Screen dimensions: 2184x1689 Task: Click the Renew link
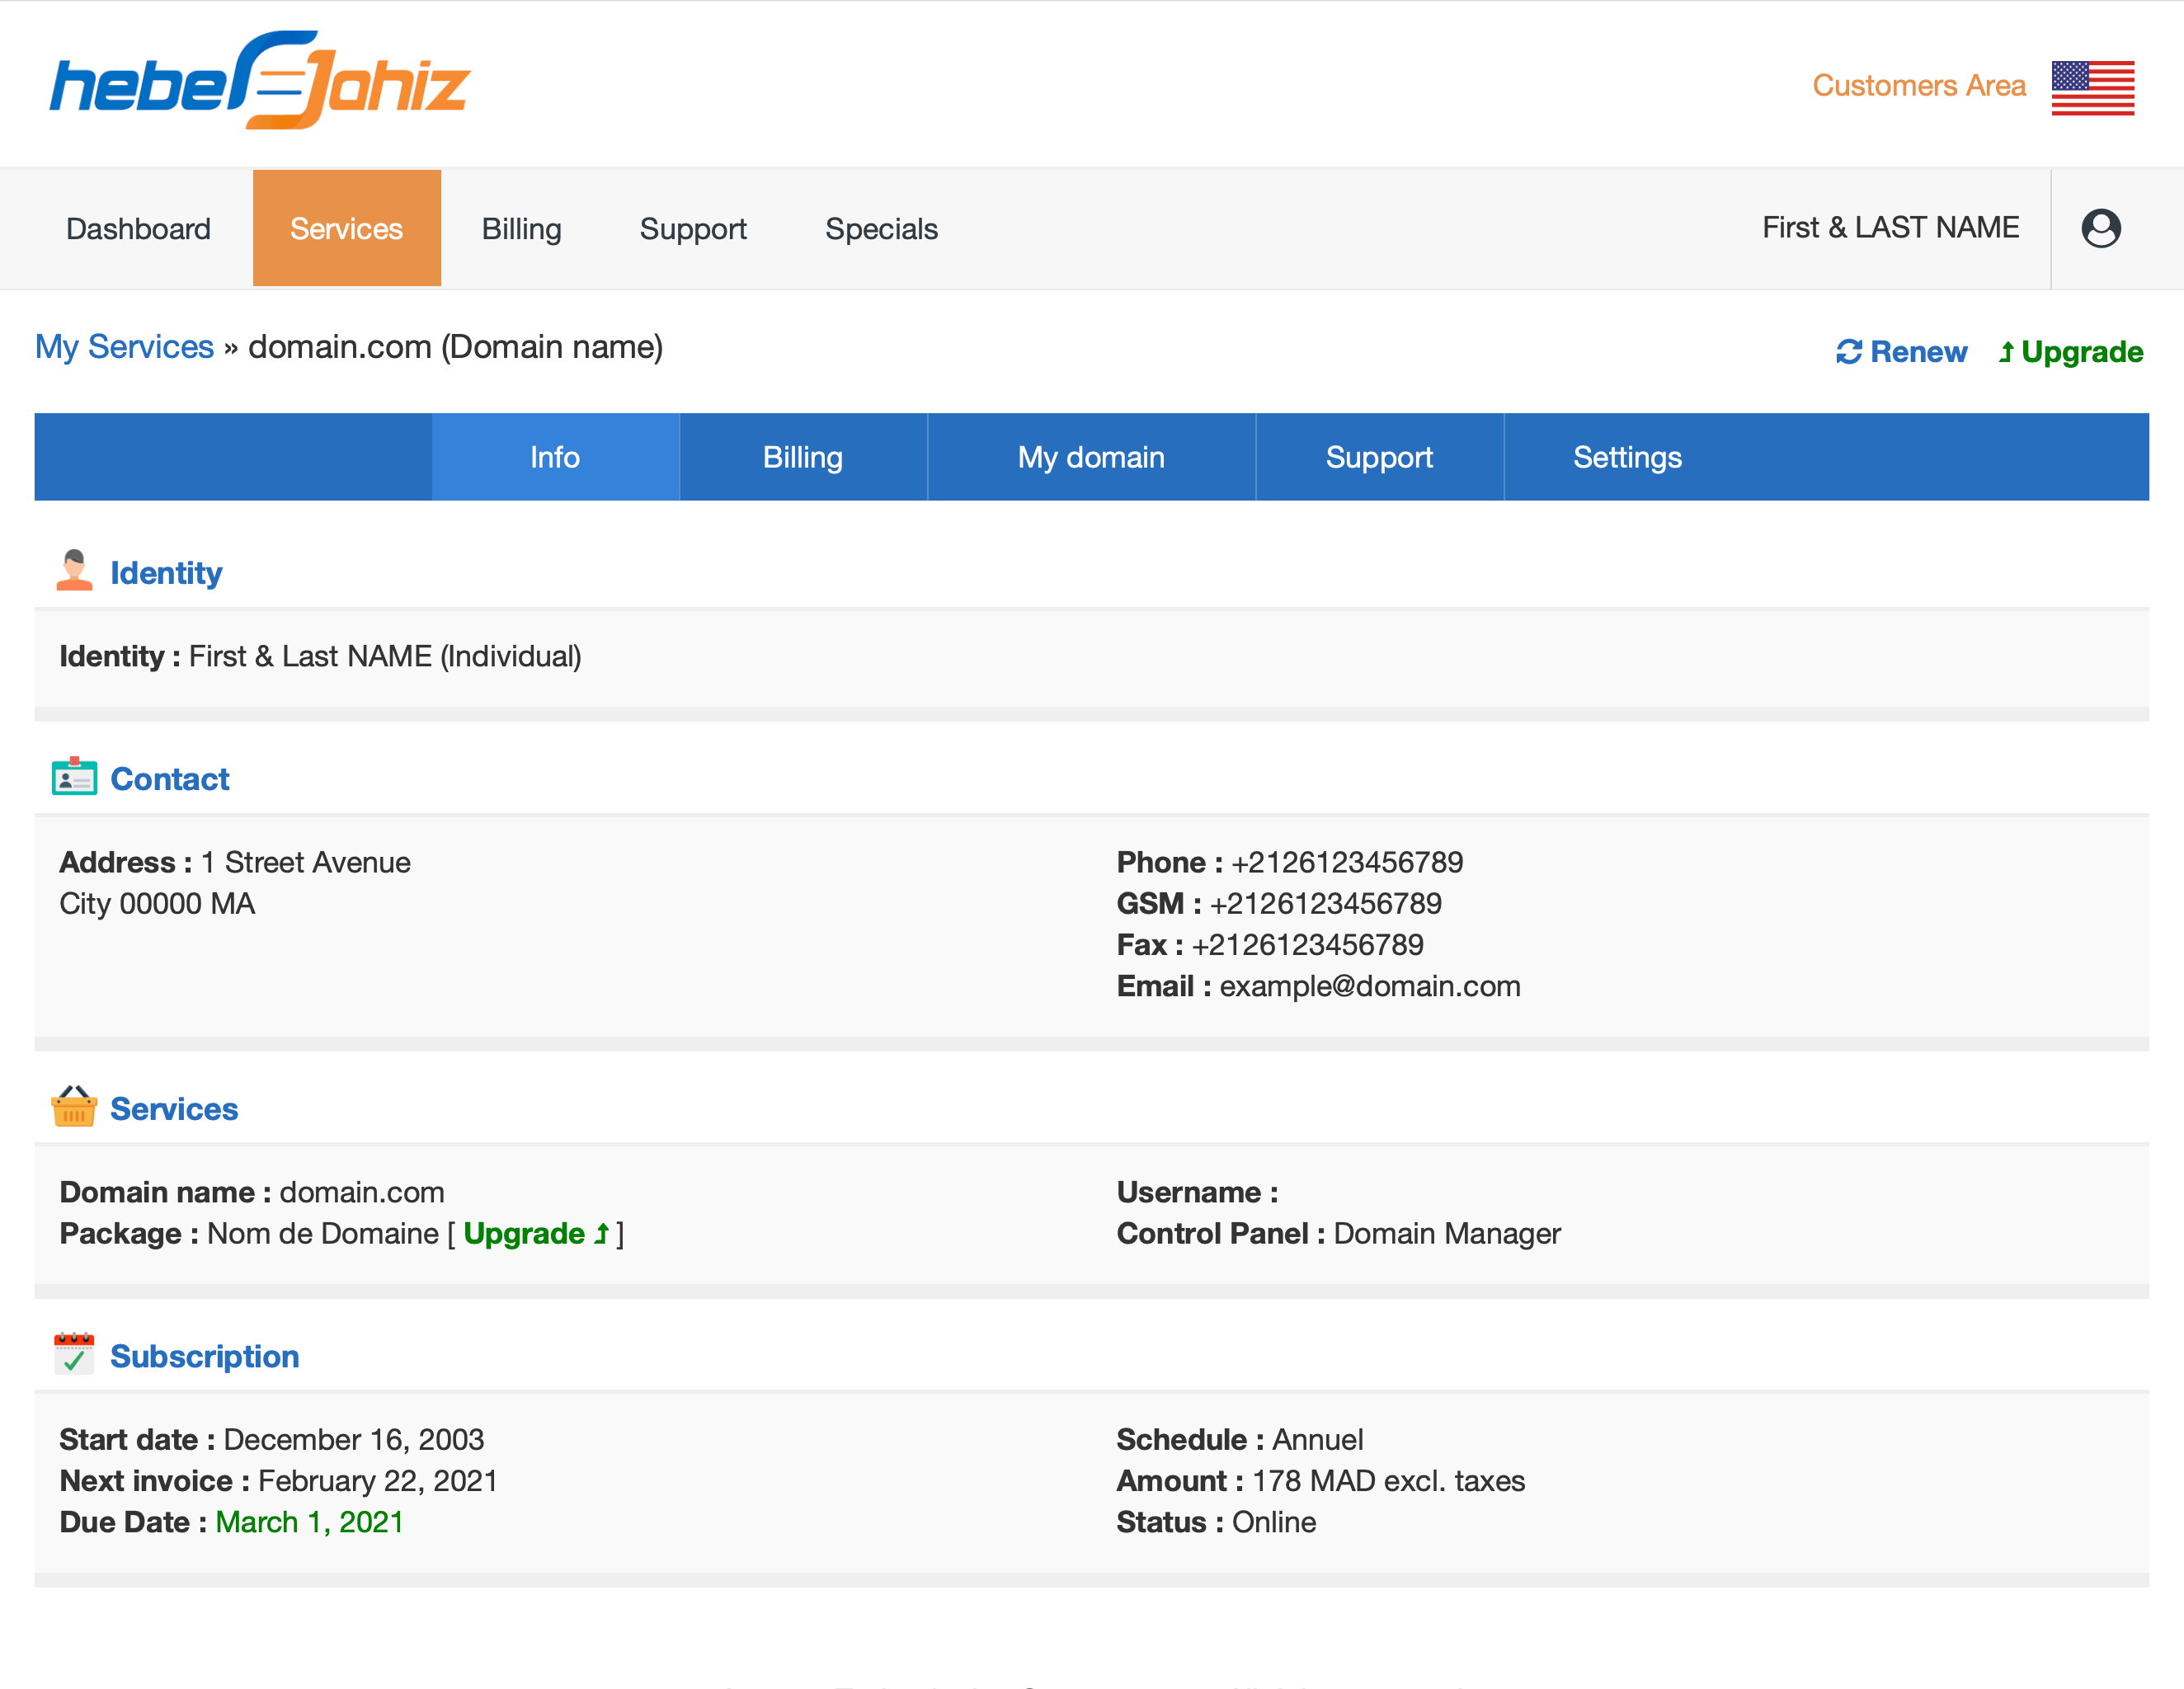click(x=1901, y=352)
